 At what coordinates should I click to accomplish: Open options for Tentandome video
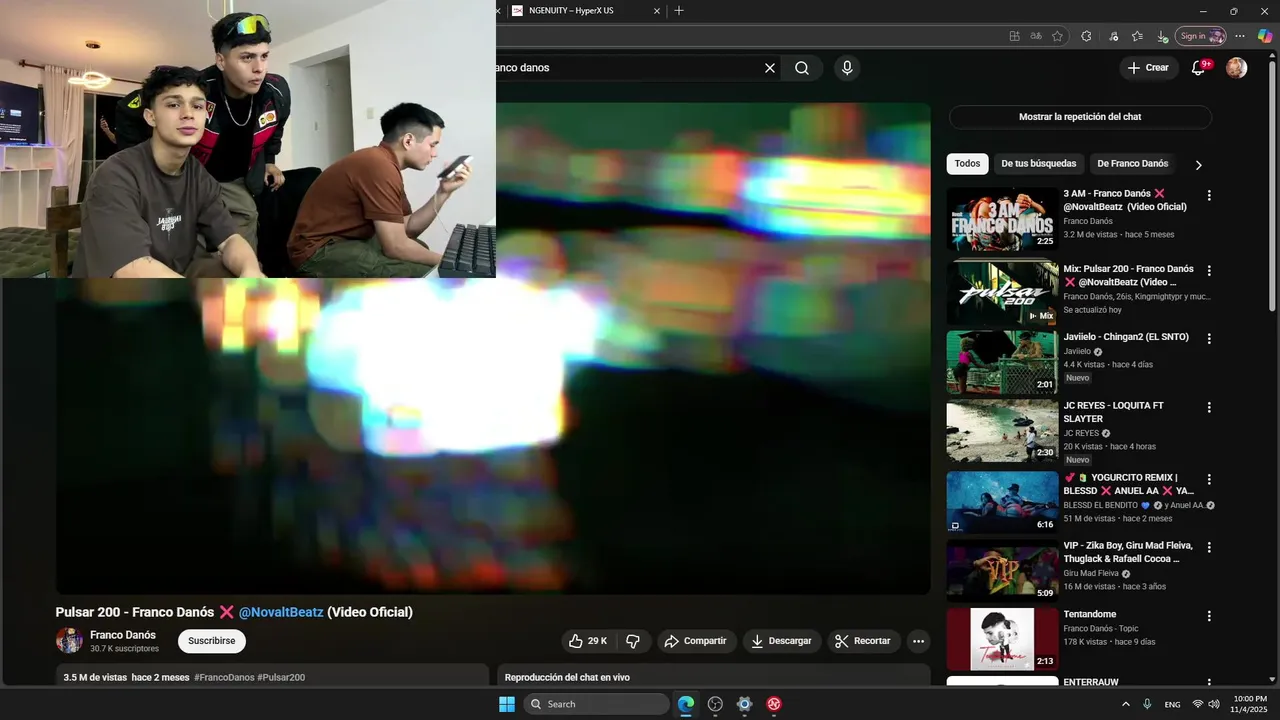pyautogui.click(x=1209, y=616)
